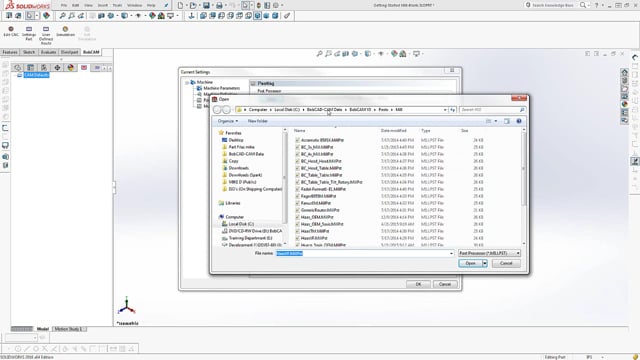Click Cancel in the Open dialog
The width and height of the screenshot is (640, 360).
(506, 264)
